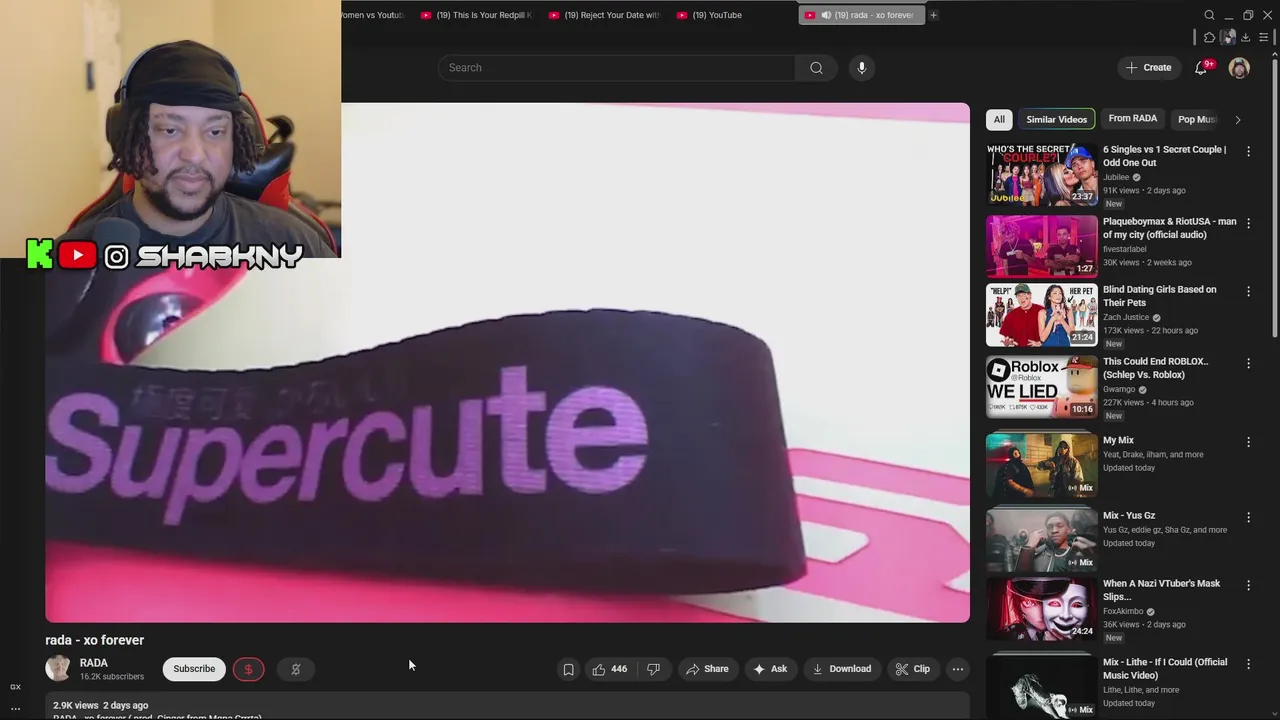
Task: Dislike the video with thumbs down
Action: point(653,669)
